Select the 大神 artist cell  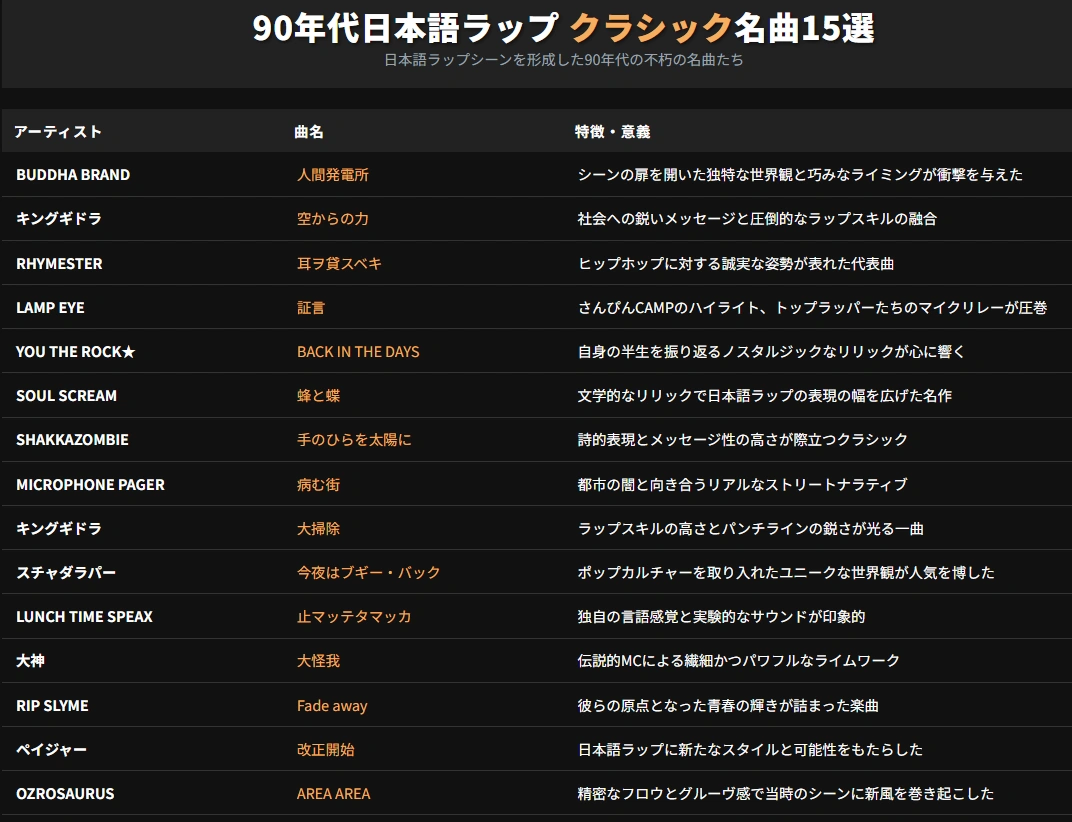pos(30,661)
